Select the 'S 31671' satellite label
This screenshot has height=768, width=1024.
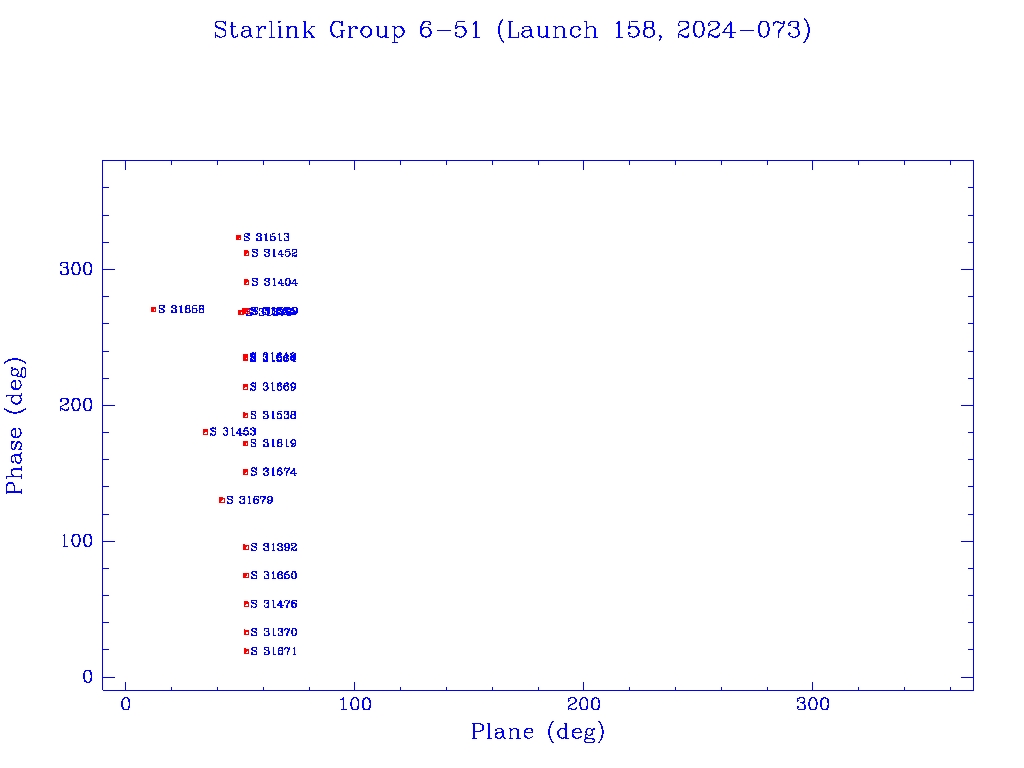tap(274, 651)
